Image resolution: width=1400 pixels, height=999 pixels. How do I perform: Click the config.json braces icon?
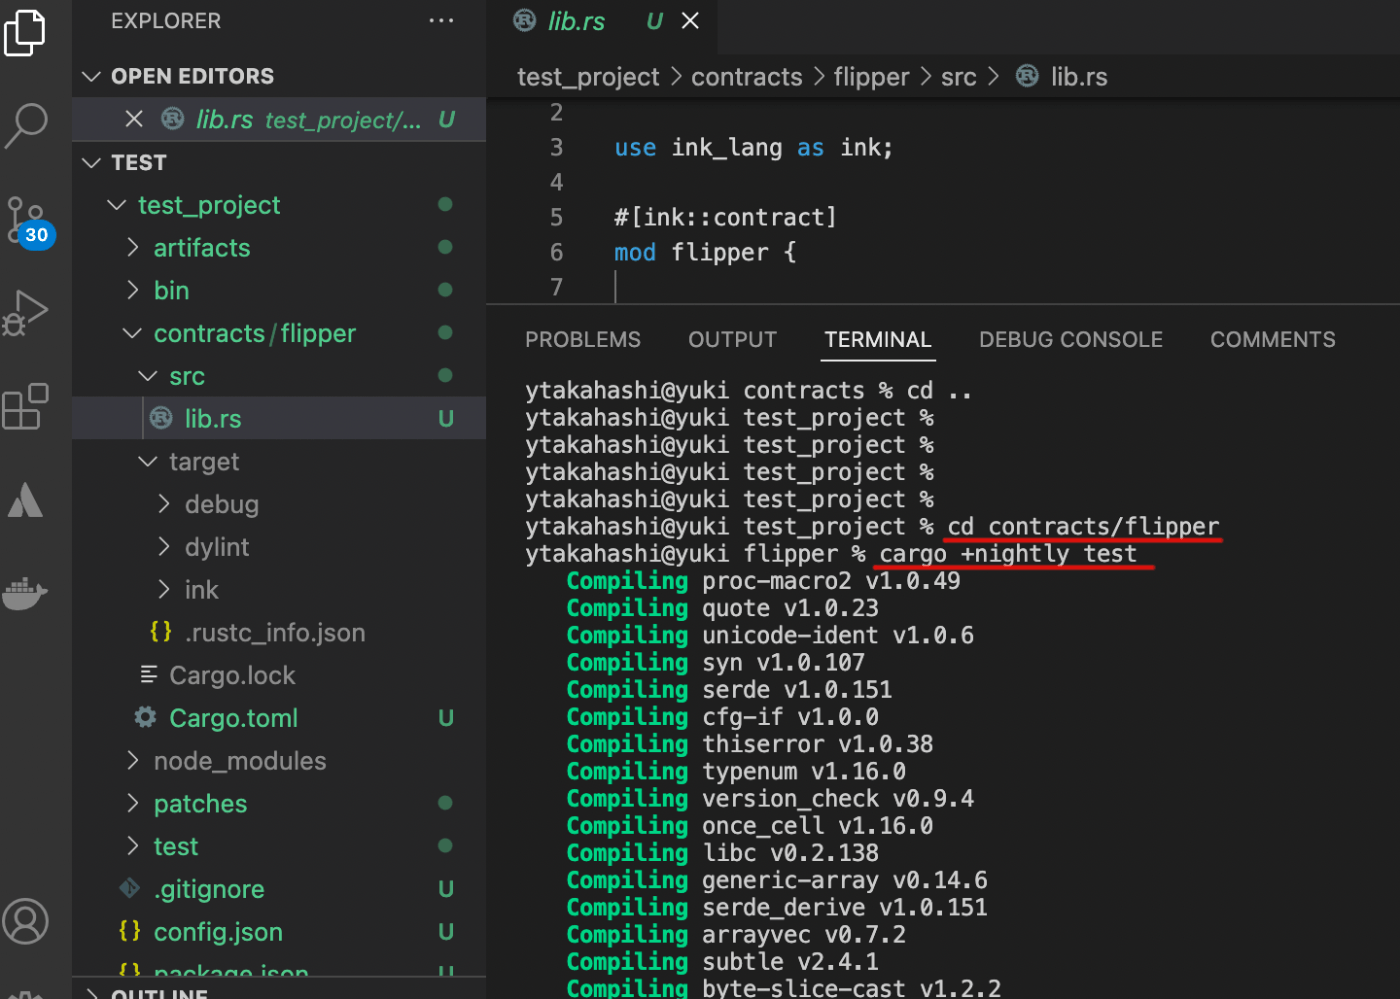130,930
